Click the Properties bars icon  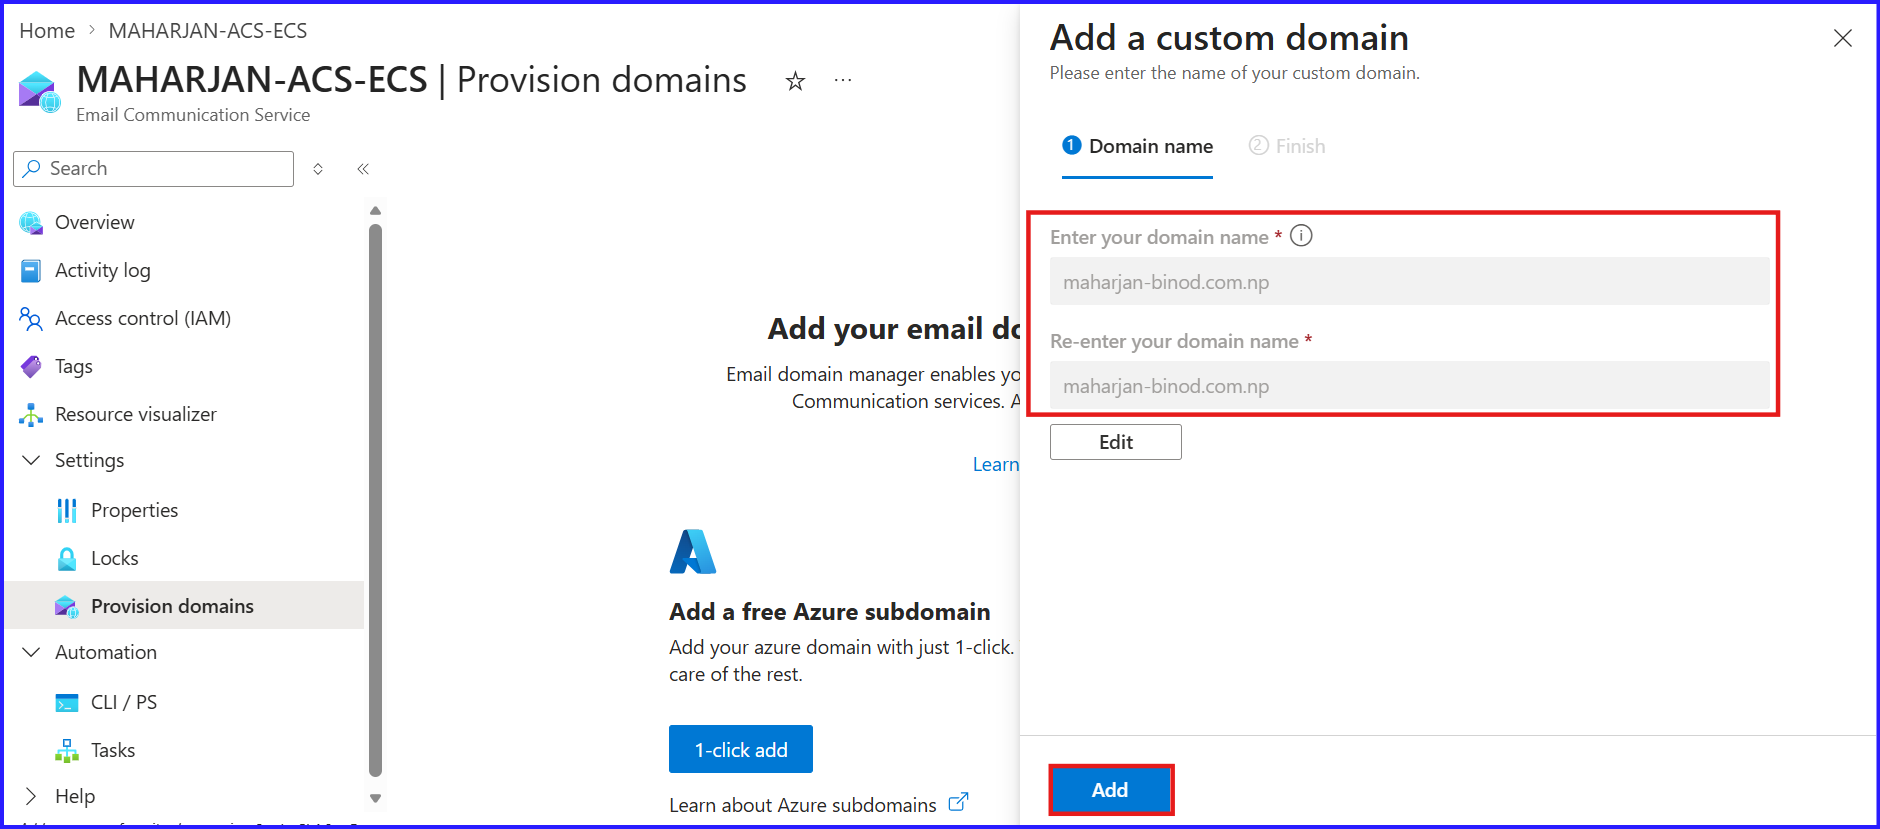coord(67,511)
